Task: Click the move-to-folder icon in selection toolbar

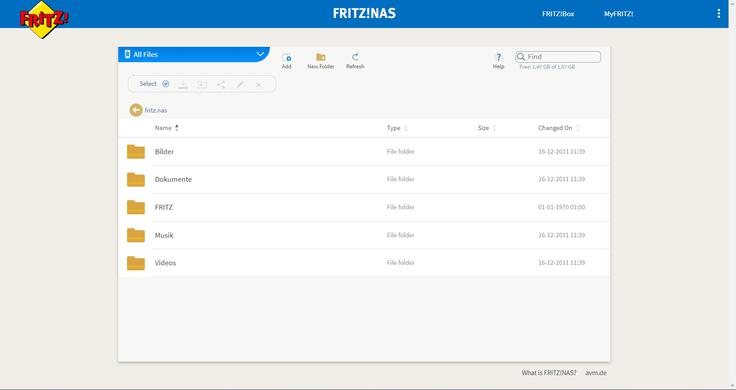Action: point(202,84)
